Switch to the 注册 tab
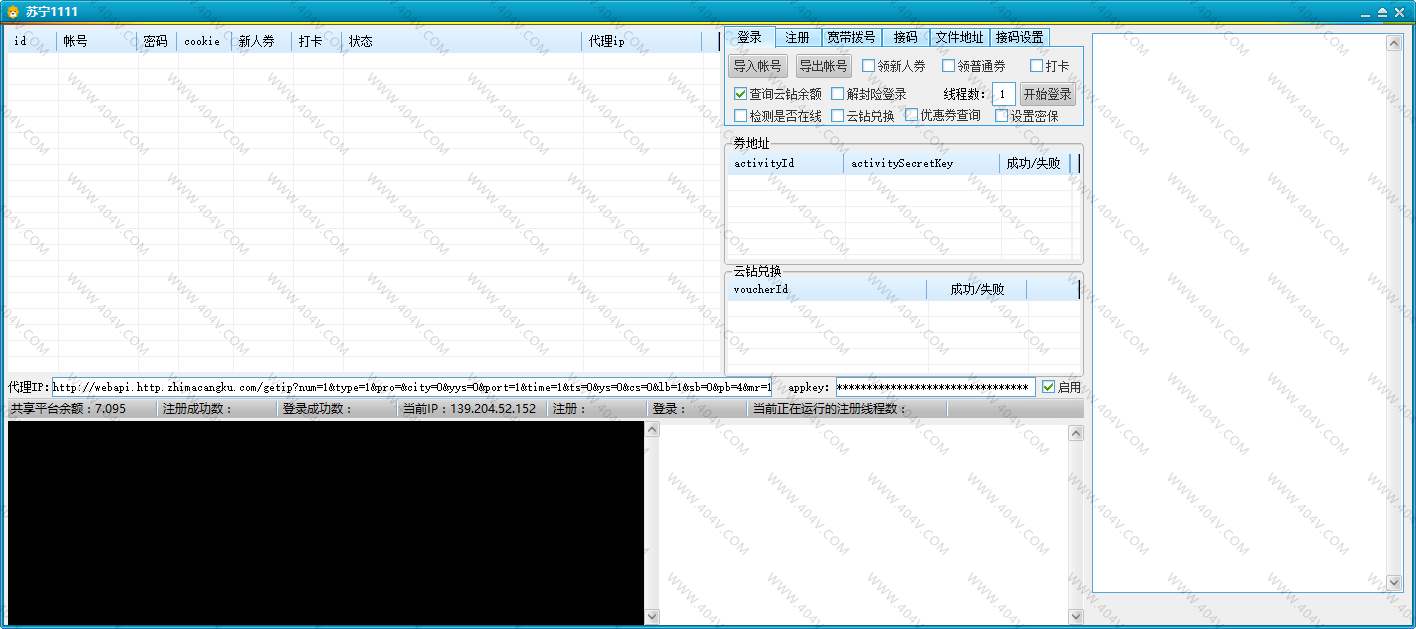Viewport: 1416px width, 629px height. (x=797, y=37)
